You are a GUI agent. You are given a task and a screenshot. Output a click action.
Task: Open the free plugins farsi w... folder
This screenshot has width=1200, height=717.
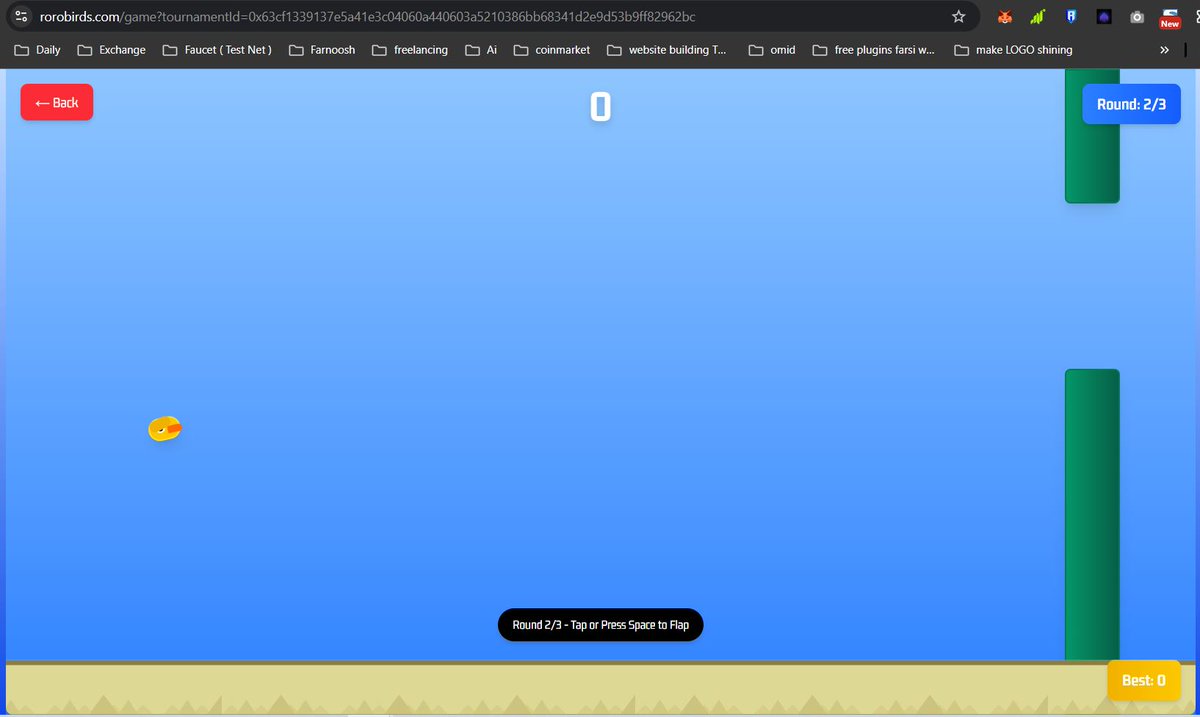click(874, 49)
